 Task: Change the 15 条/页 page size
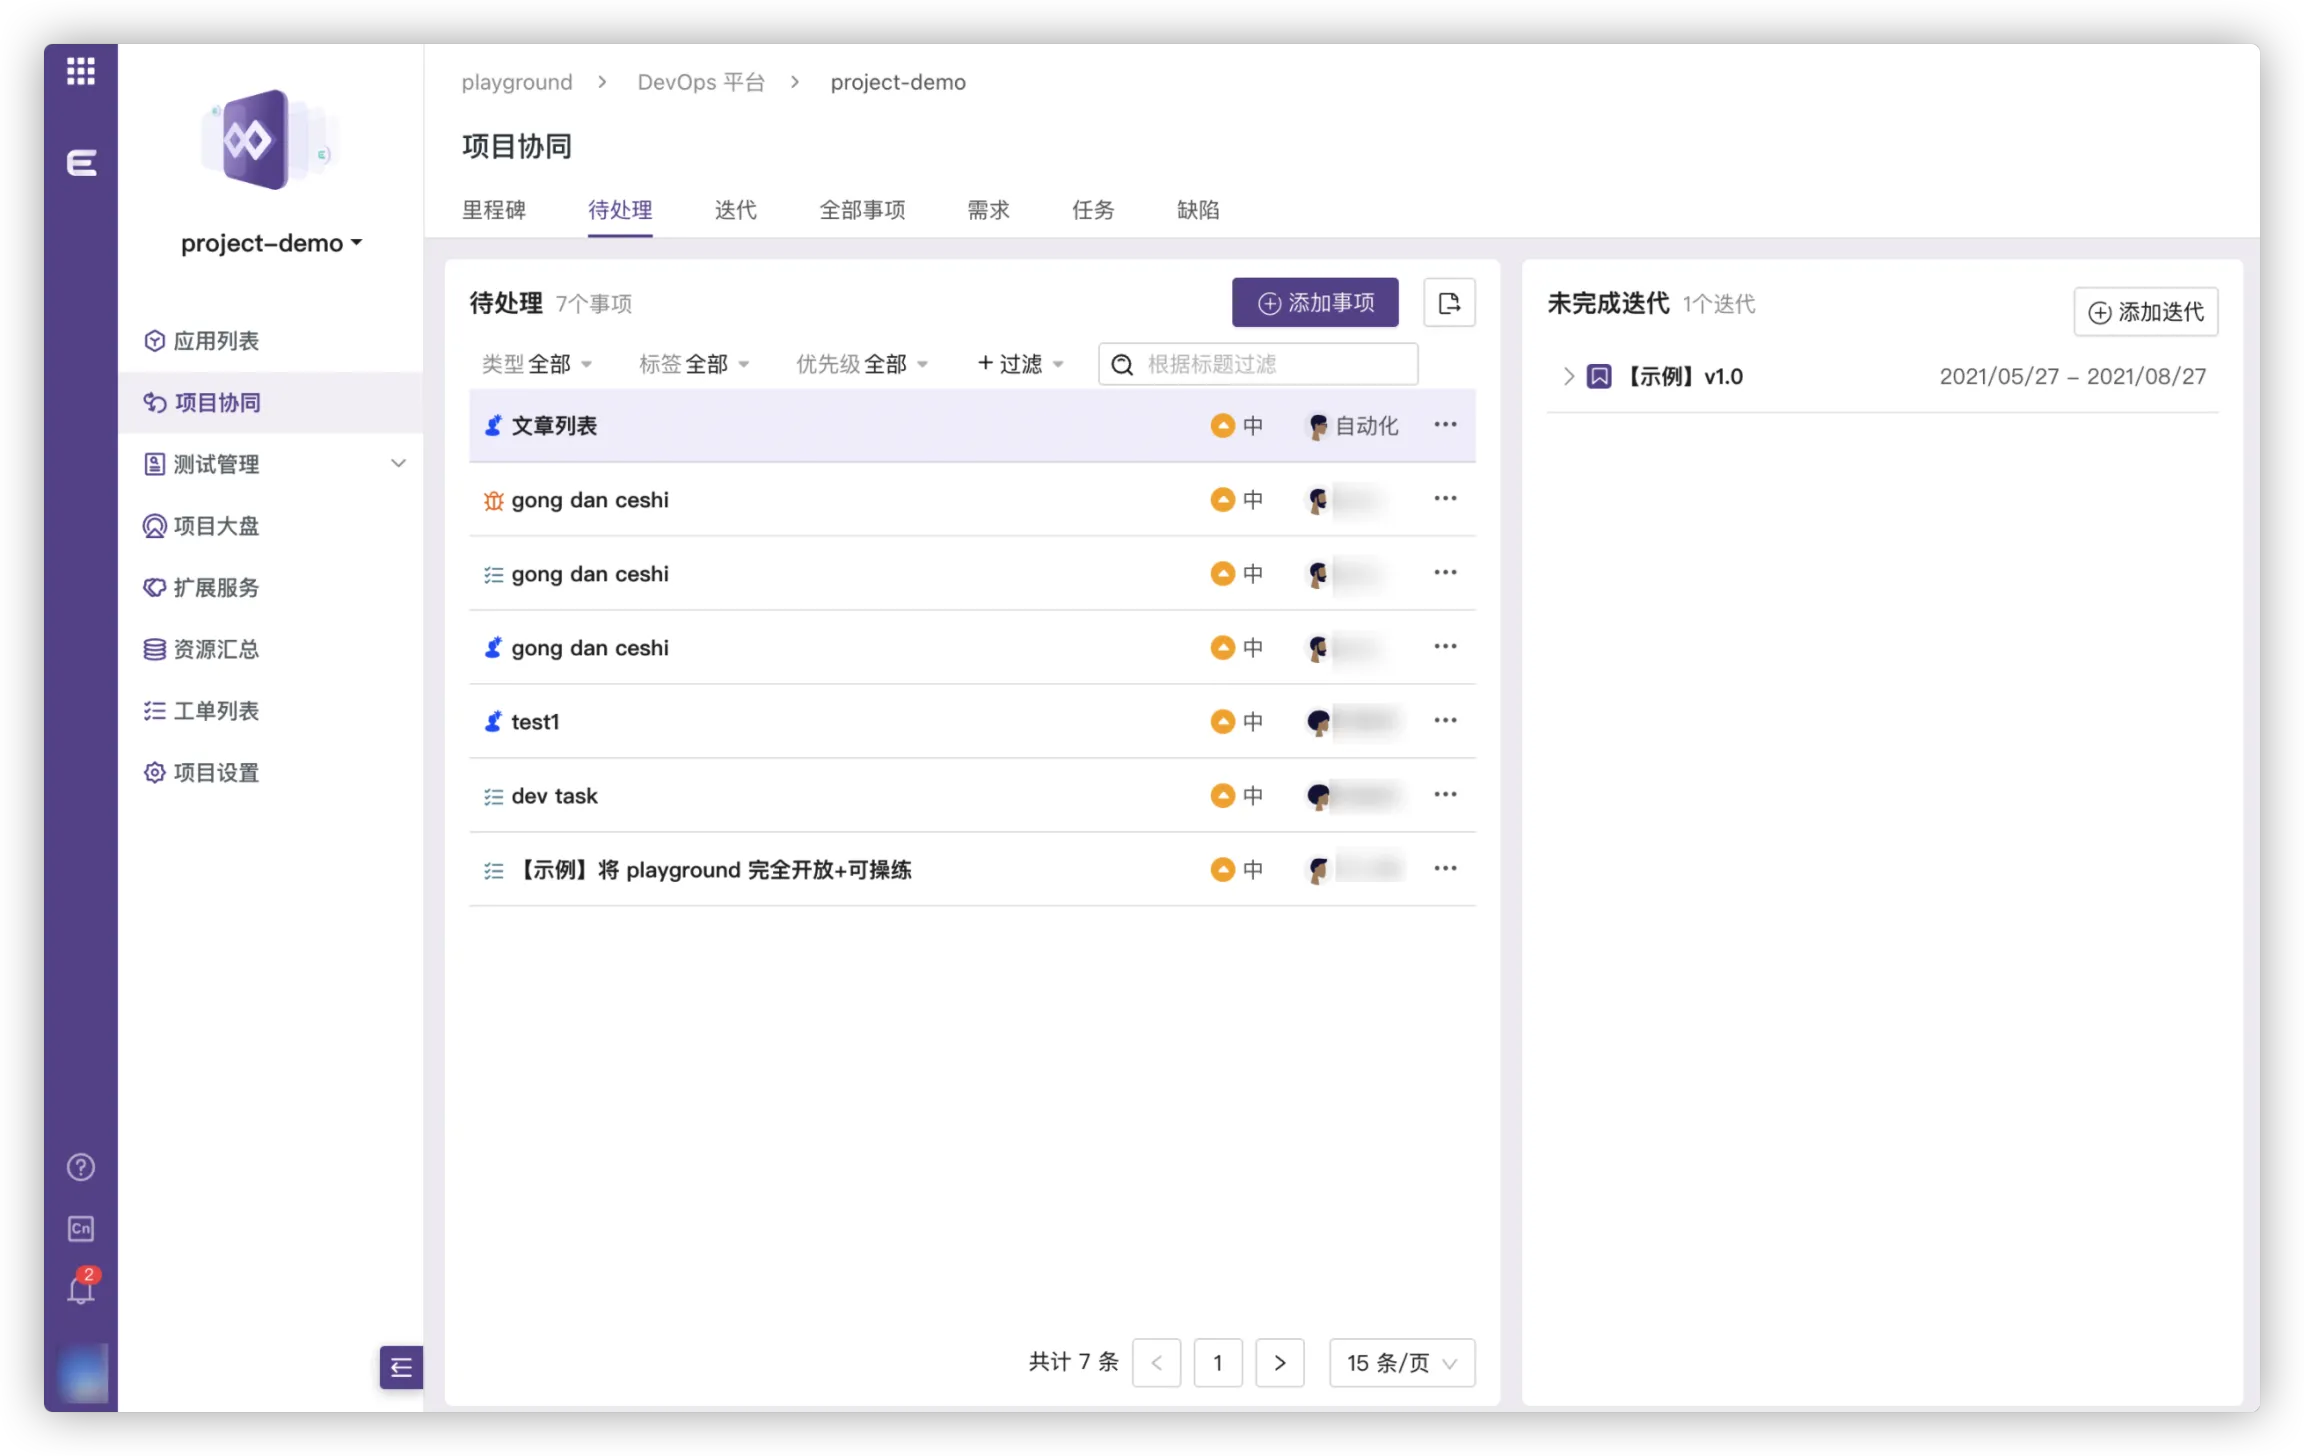pyautogui.click(x=1401, y=1363)
